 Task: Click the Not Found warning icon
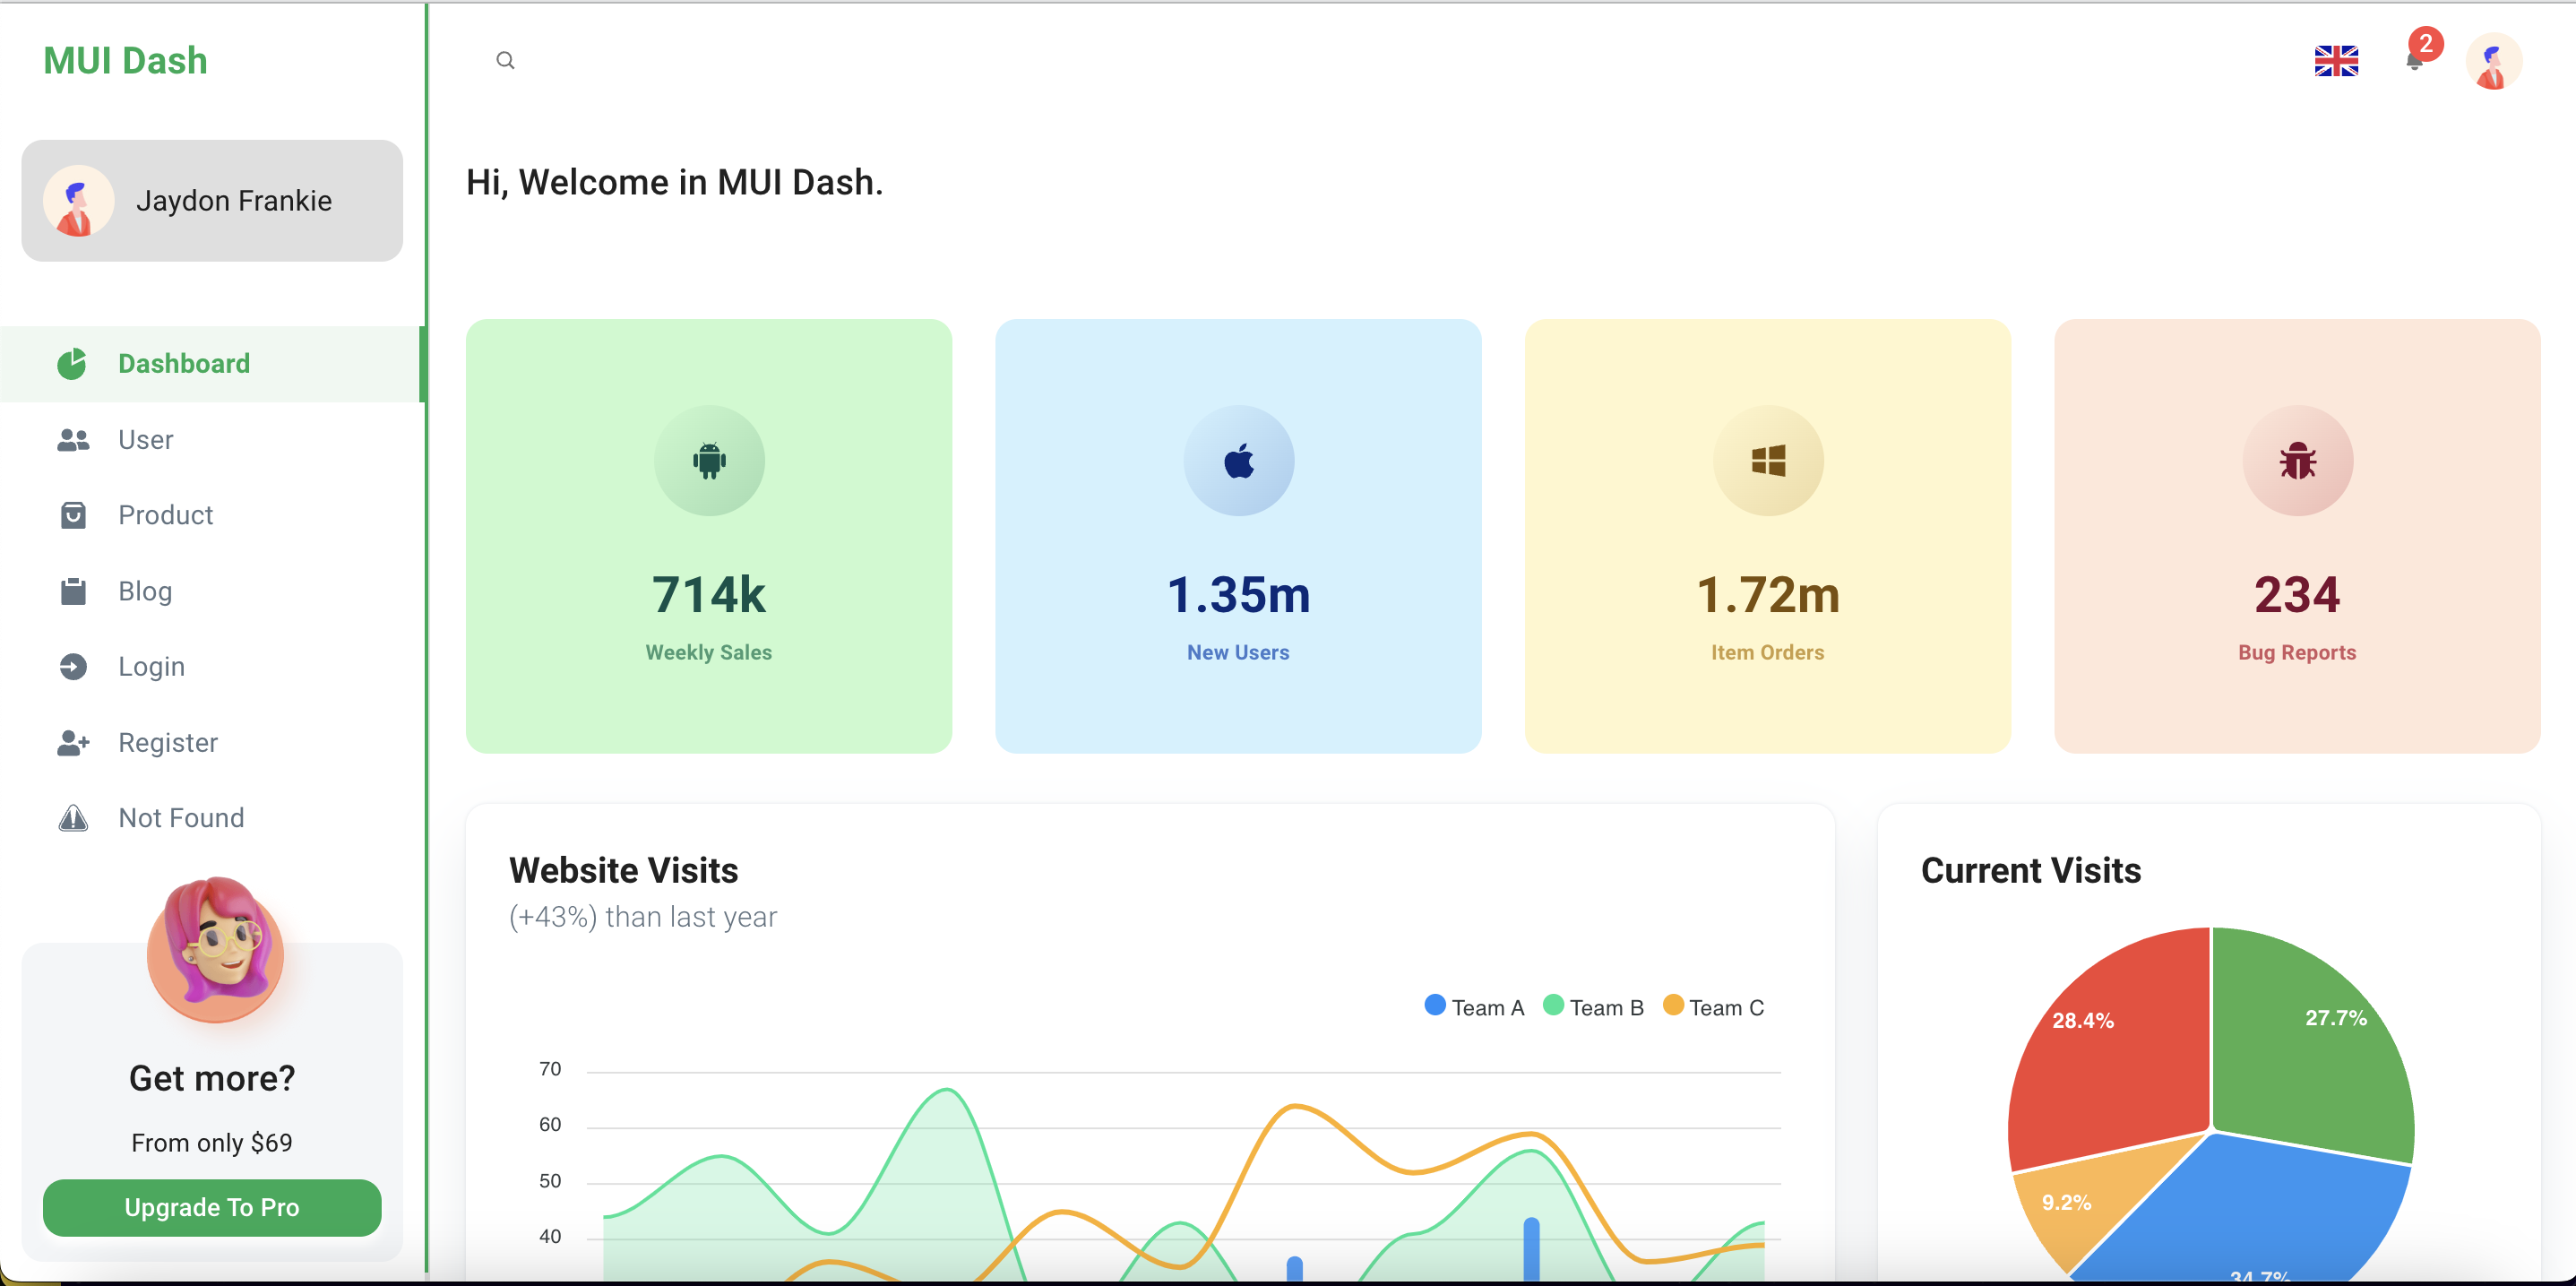pos(73,818)
